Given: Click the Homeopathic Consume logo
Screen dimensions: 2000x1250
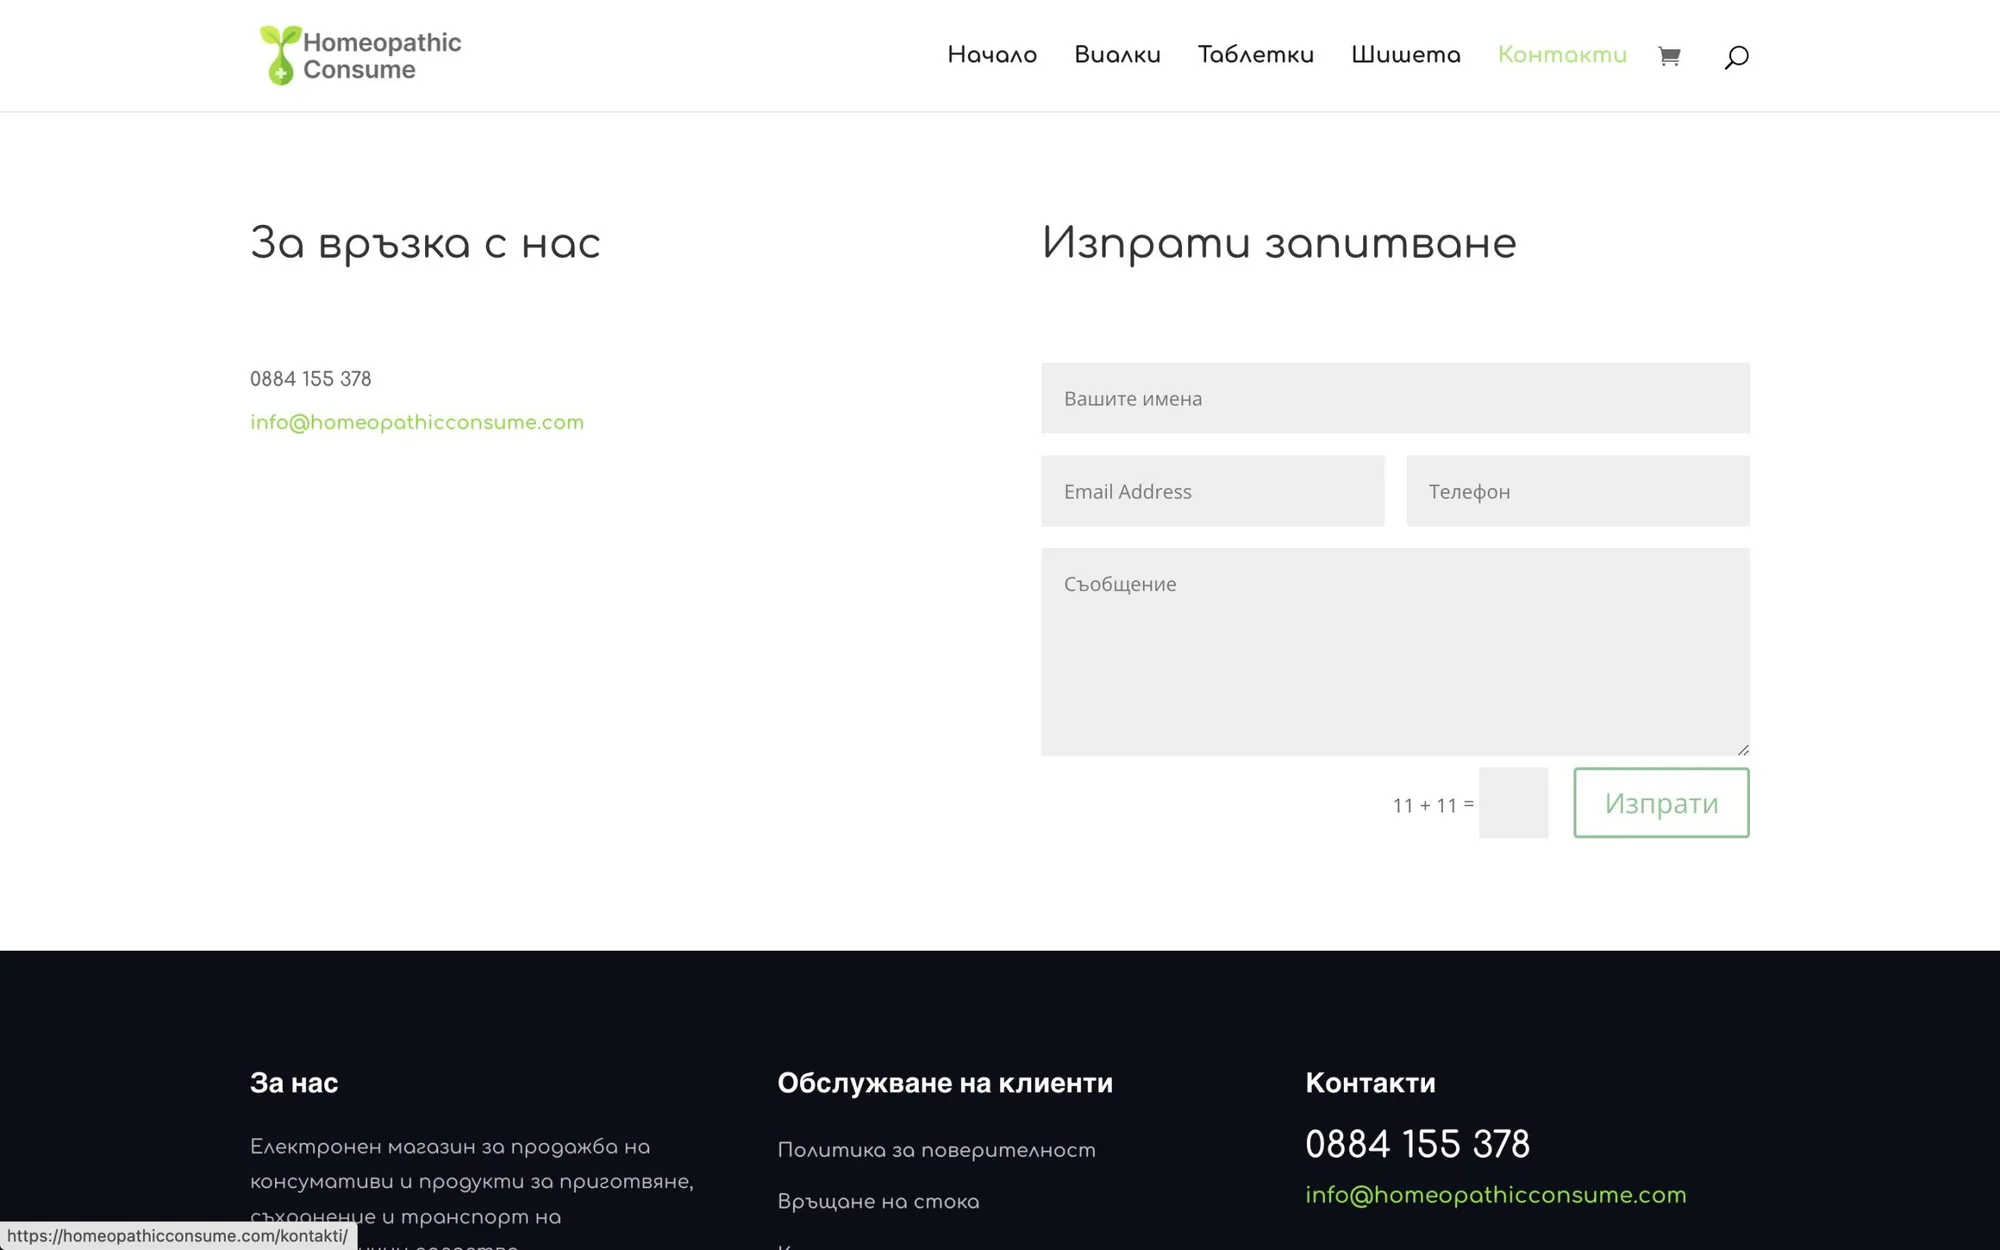Looking at the screenshot, I should click(x=360, y=55).
